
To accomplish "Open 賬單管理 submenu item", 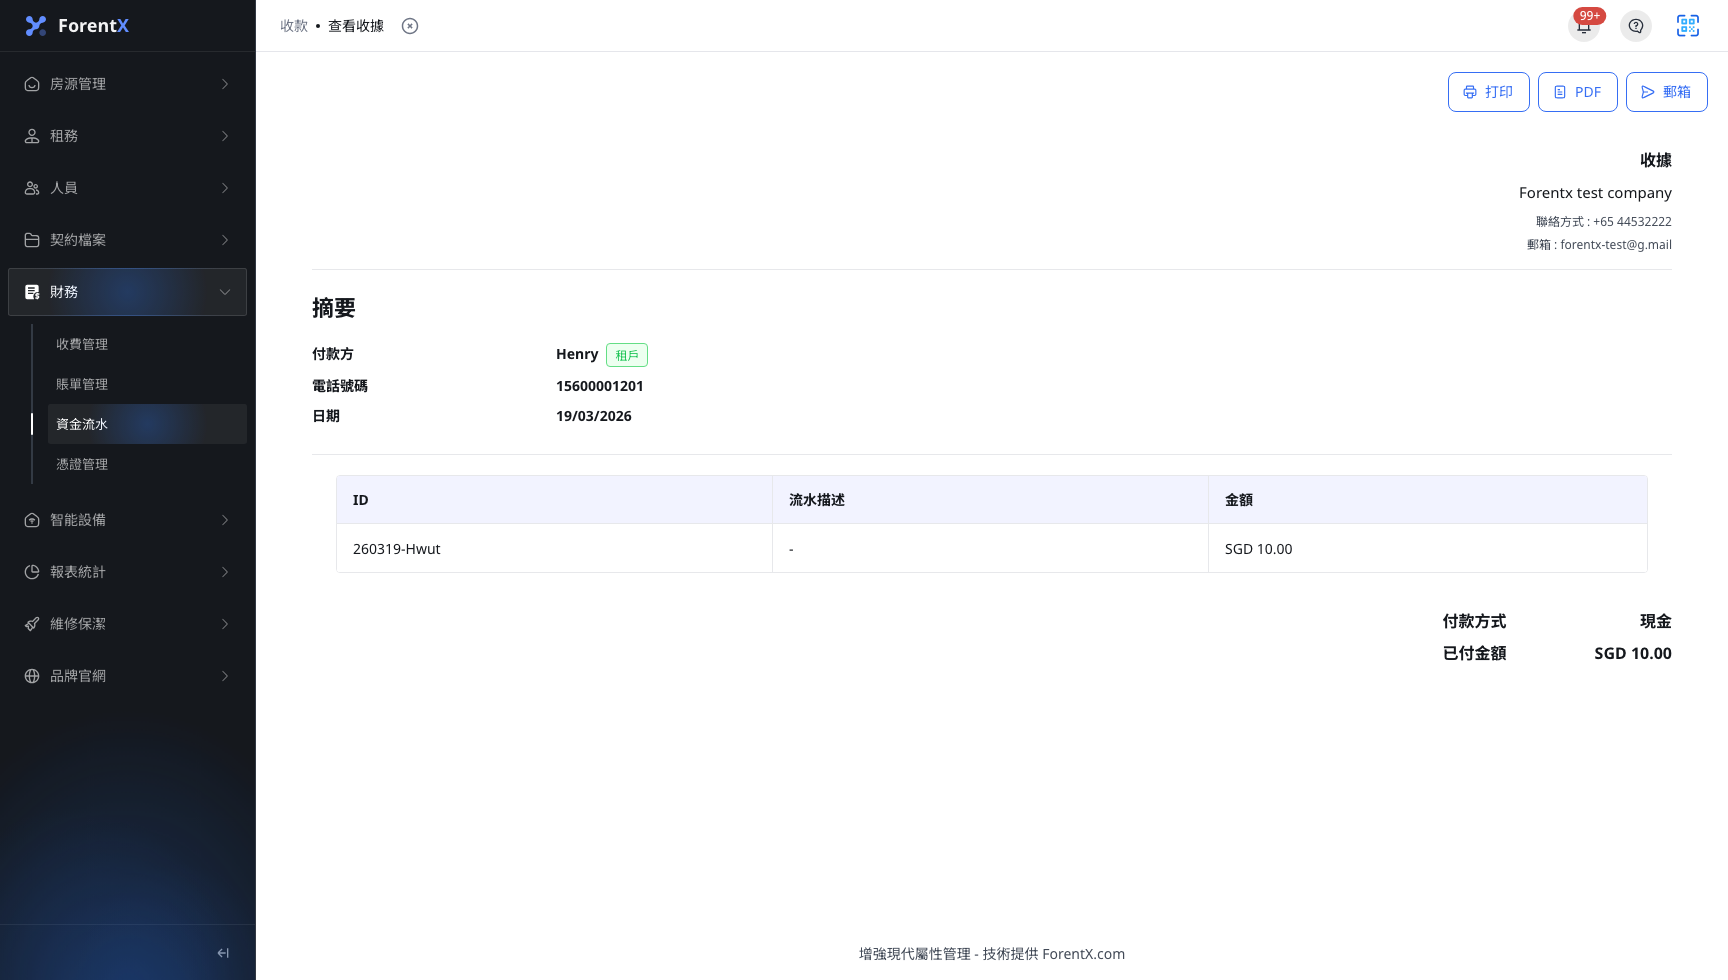I will [147, 384].
